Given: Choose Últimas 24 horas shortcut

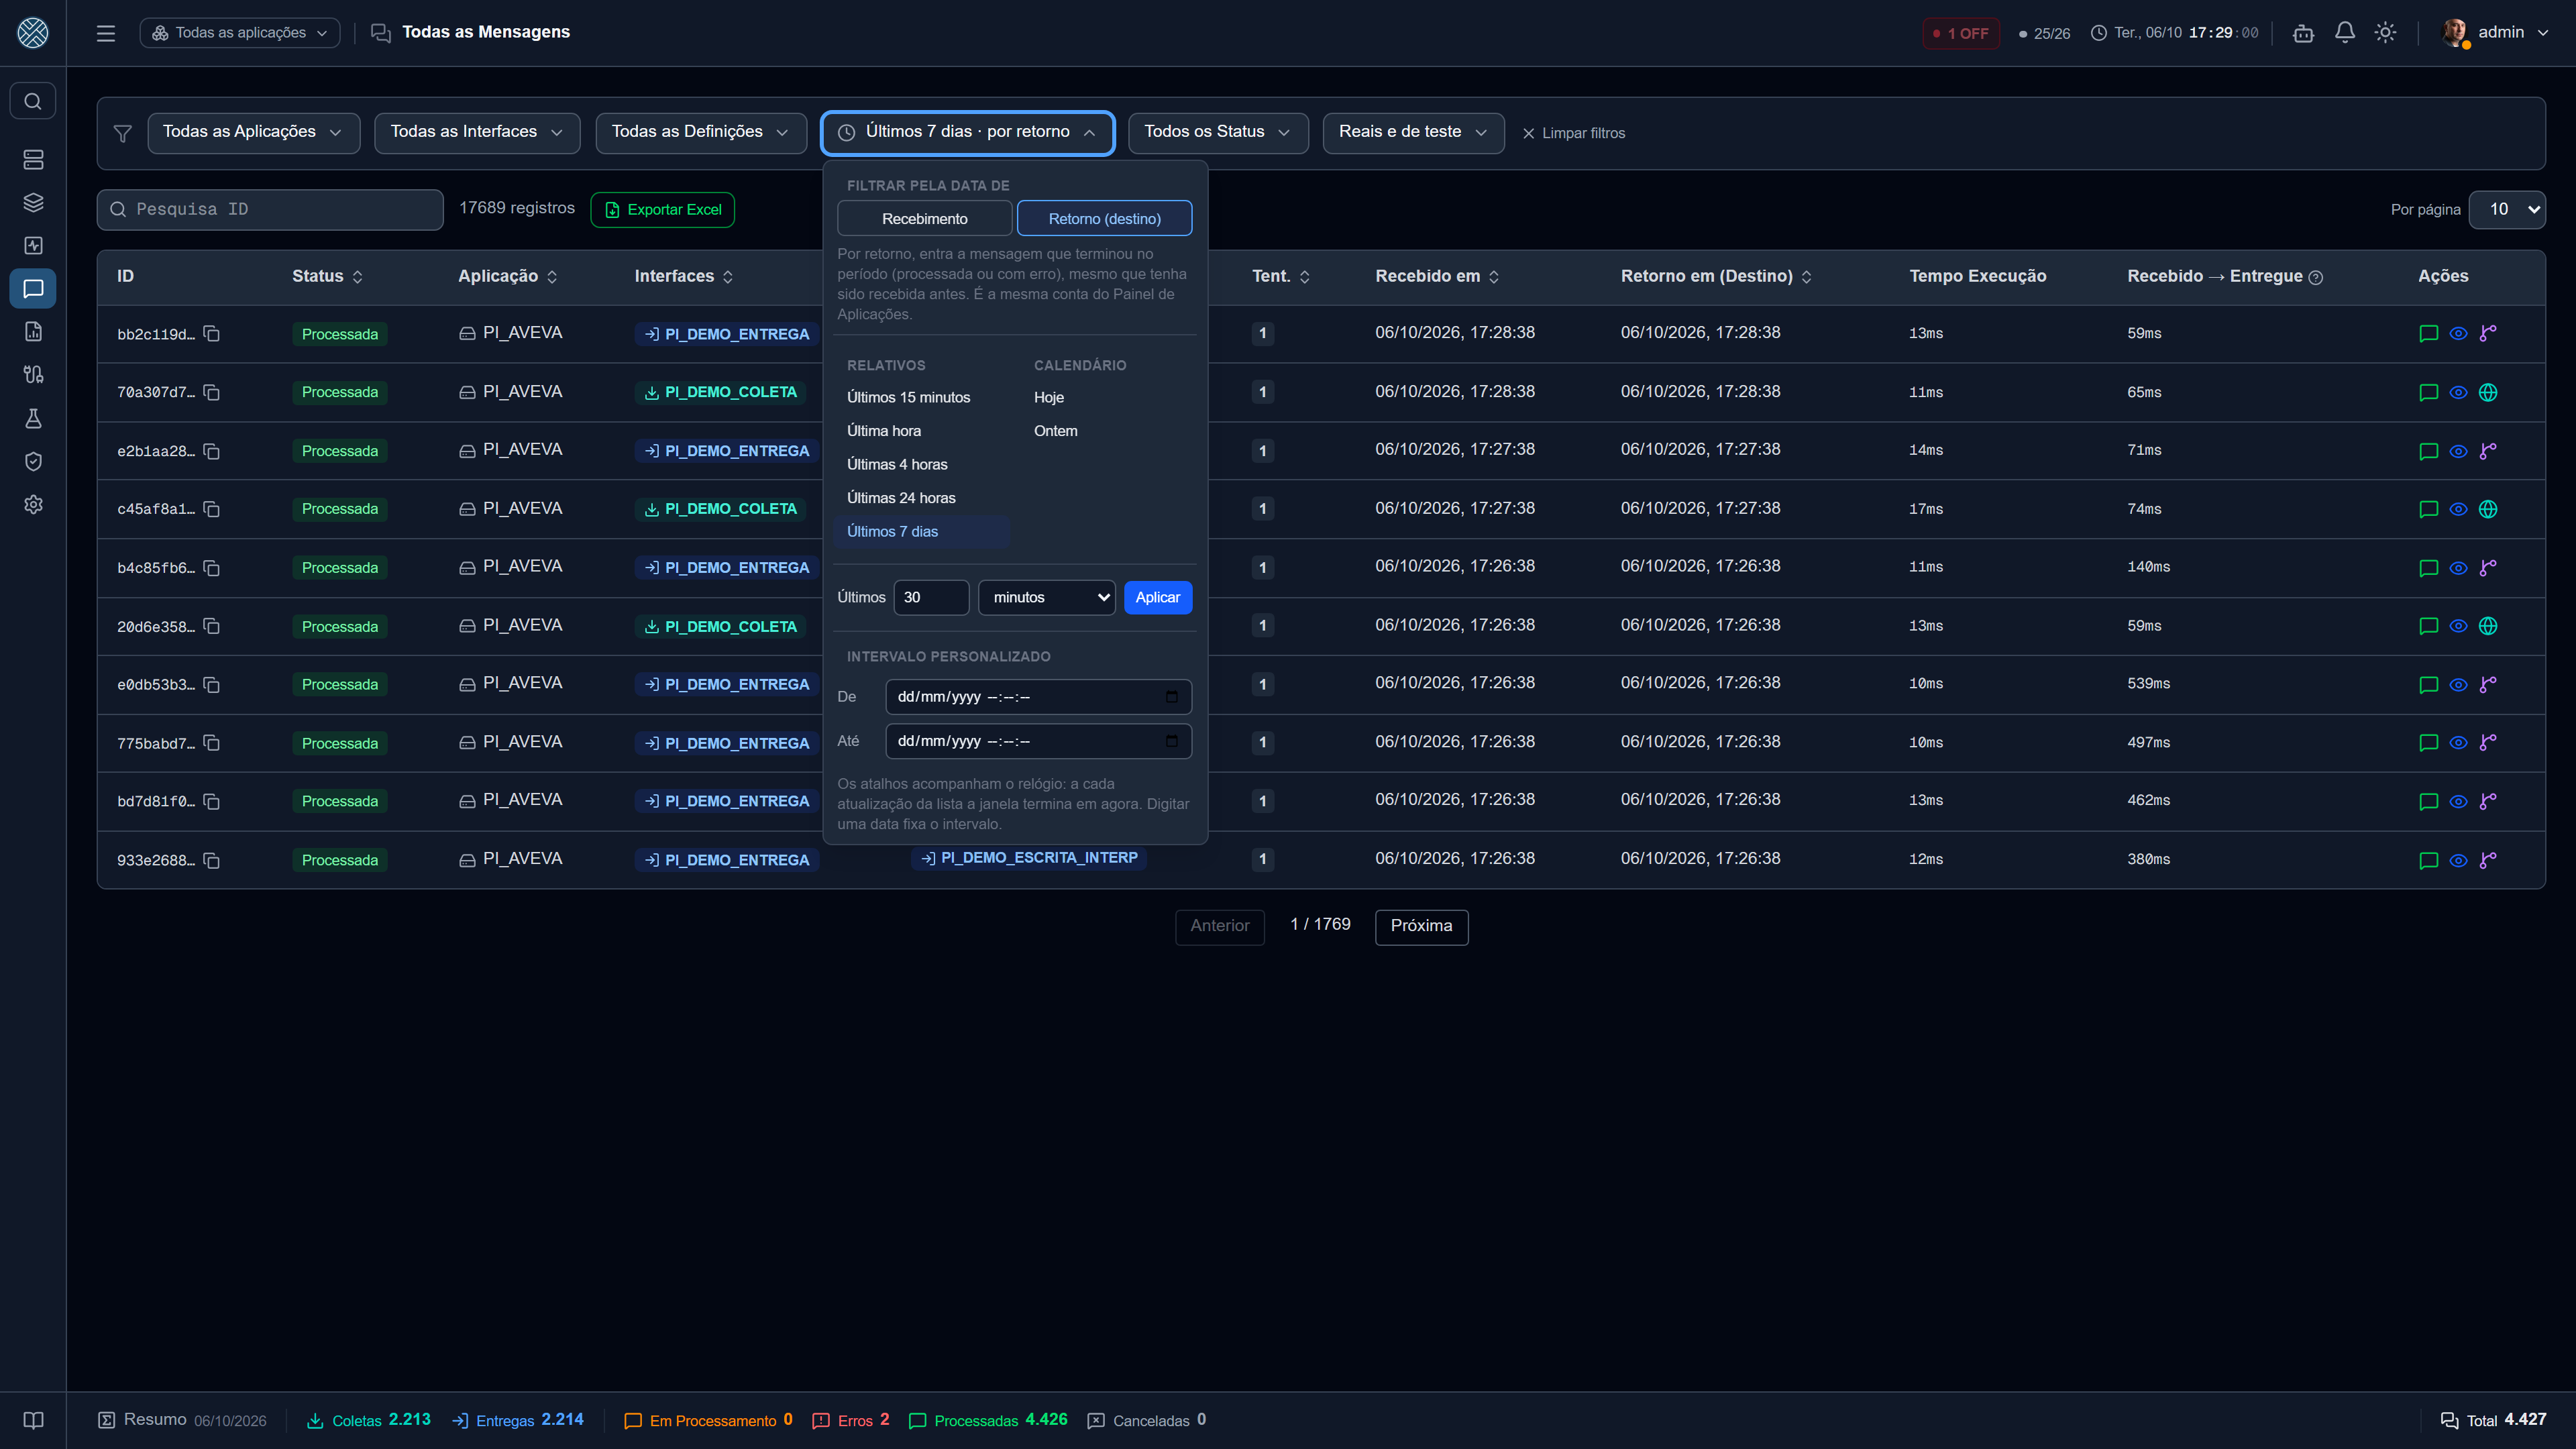Looking at the screenshot, I should click(901, 497).
